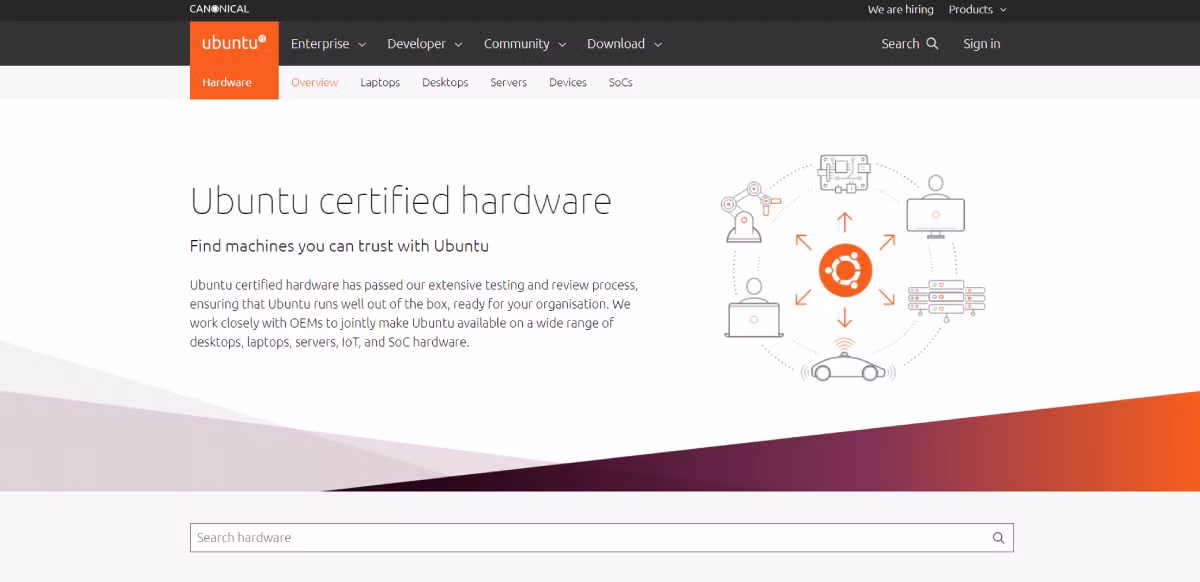Click the connected car illustration icon
Image resolution: width=1200 pixels, height=582 pixels.
coord(846,362)
